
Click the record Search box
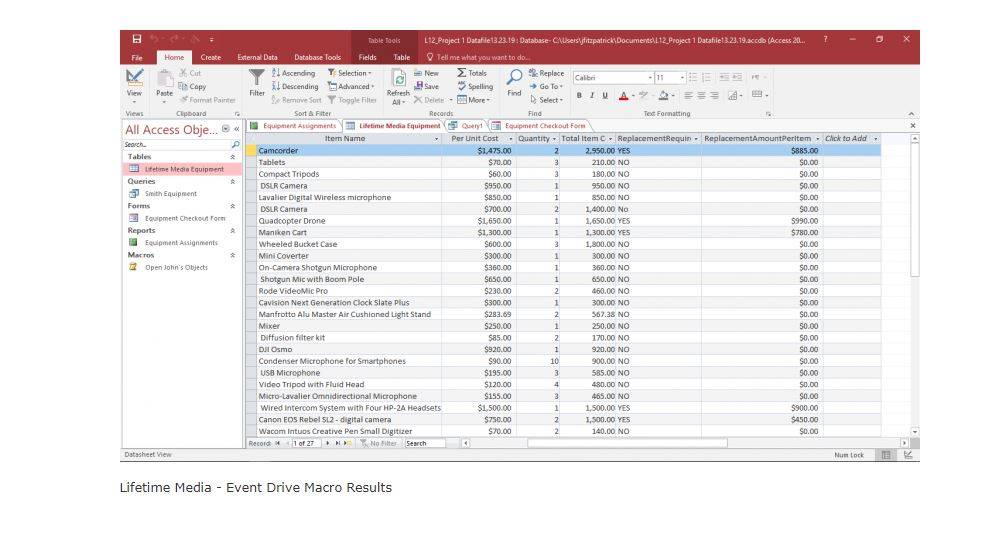pos(425,444)
